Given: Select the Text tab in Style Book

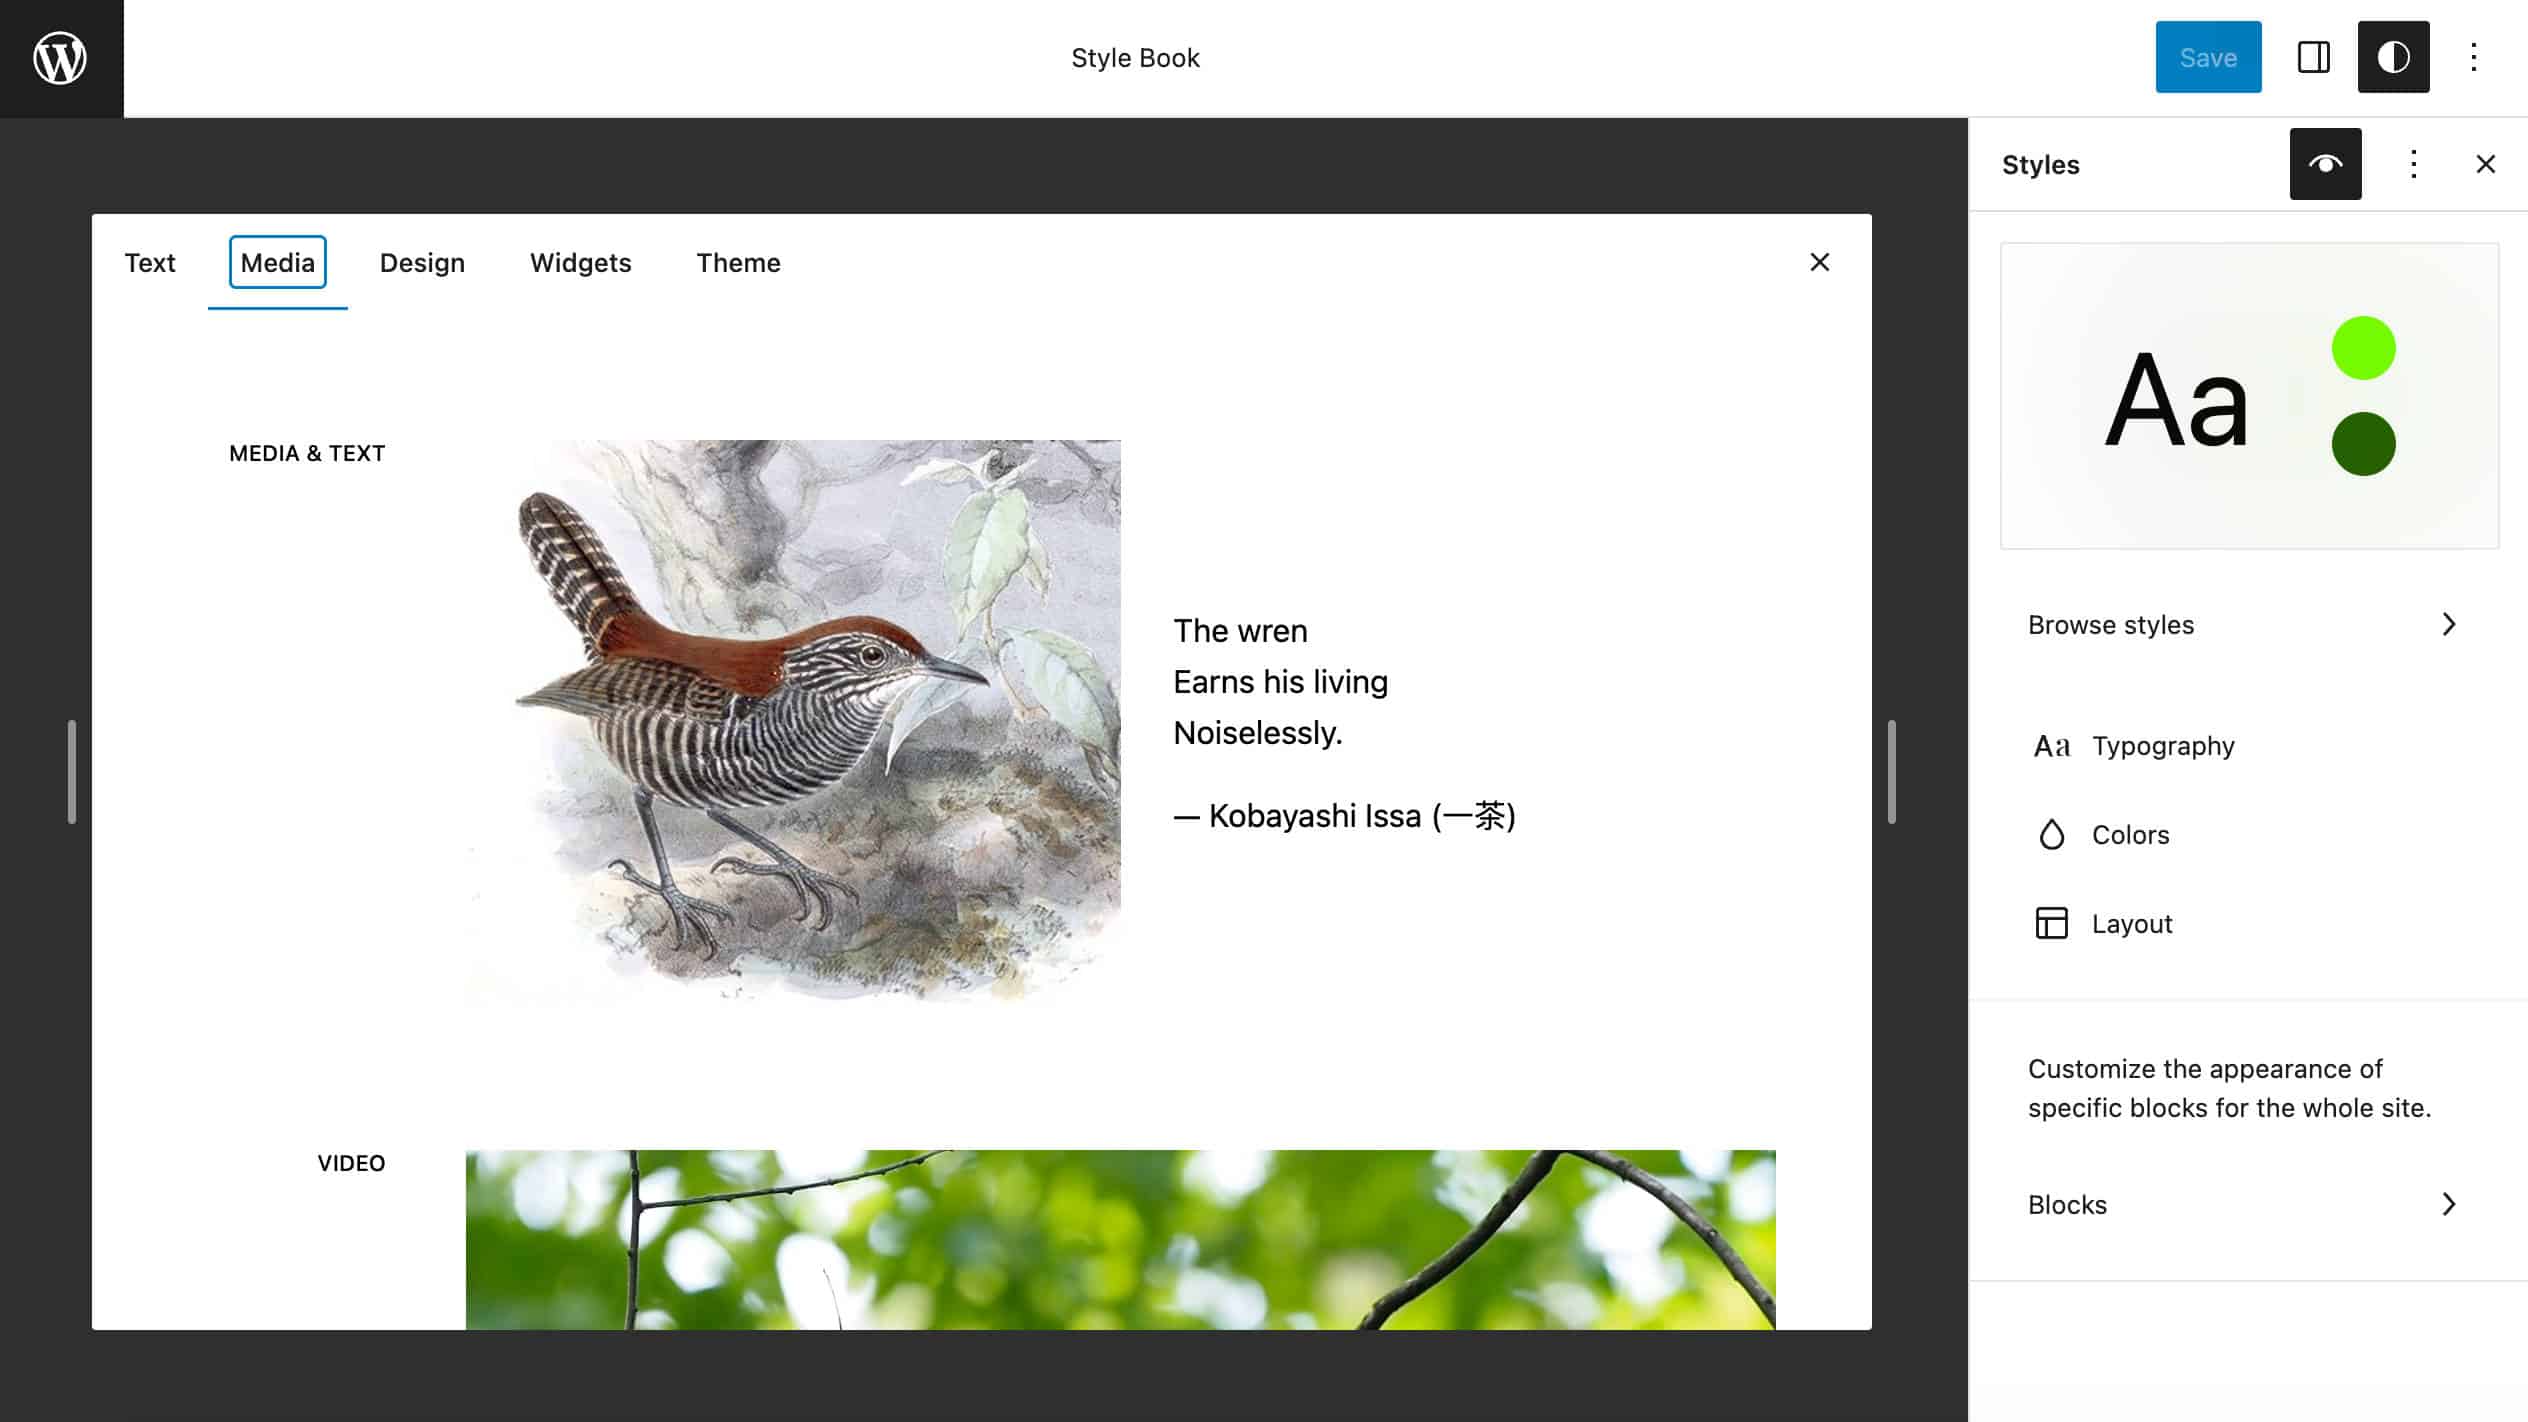Looking at the screenshot, I should pos(149,262).
